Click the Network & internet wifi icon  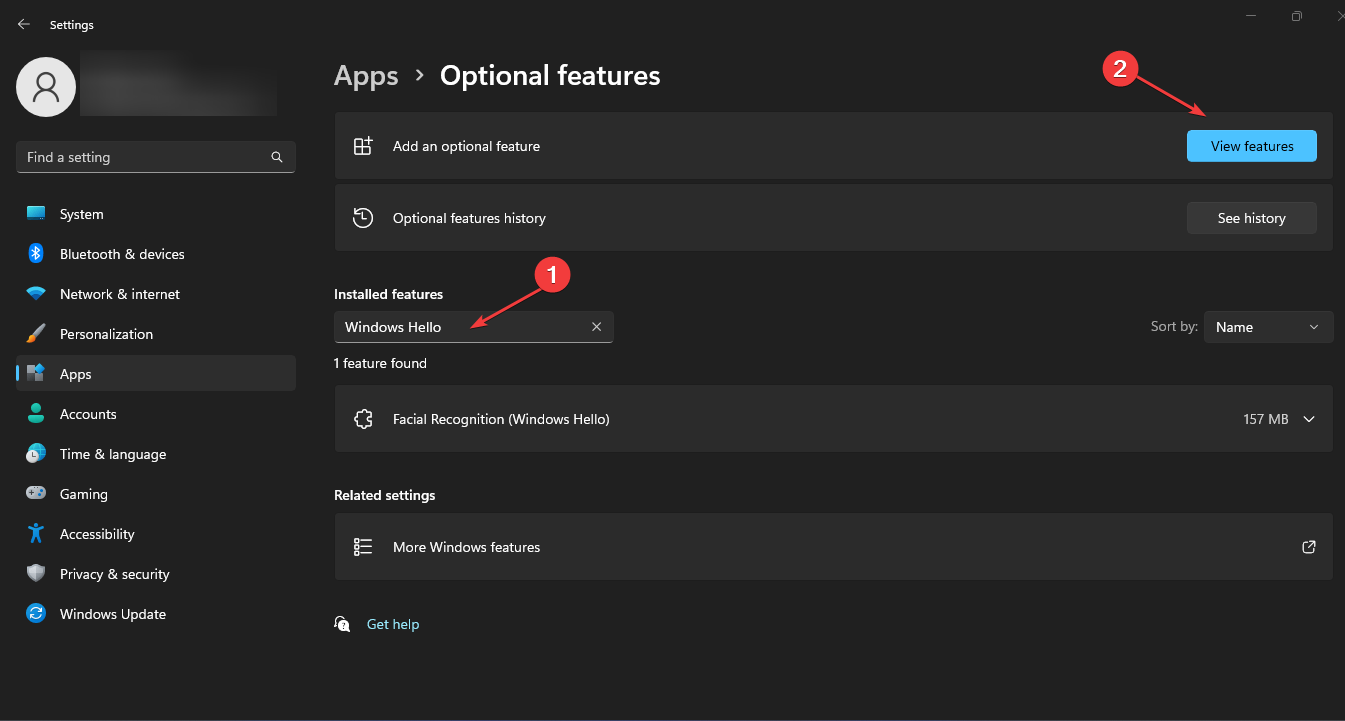tap(36, 294)
